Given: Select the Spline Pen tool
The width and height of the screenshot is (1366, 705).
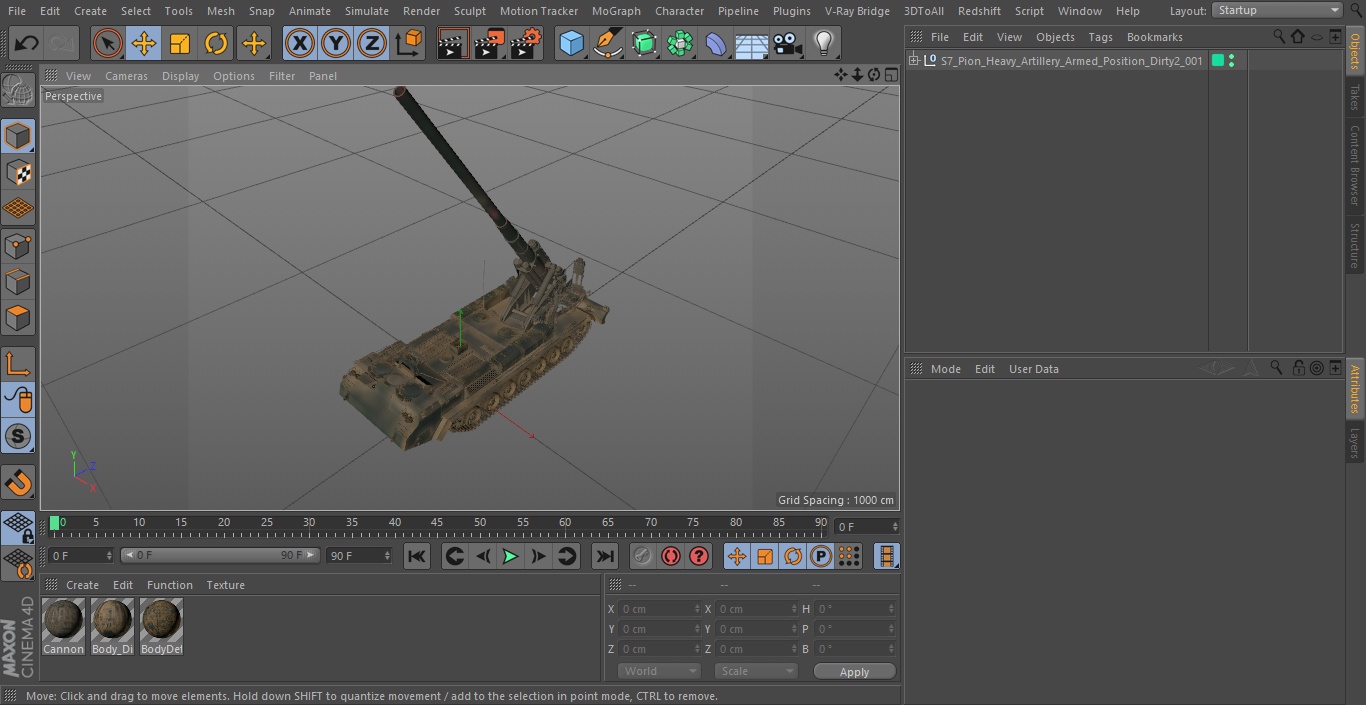Looking at the screenshot, I should pos(607,43).
